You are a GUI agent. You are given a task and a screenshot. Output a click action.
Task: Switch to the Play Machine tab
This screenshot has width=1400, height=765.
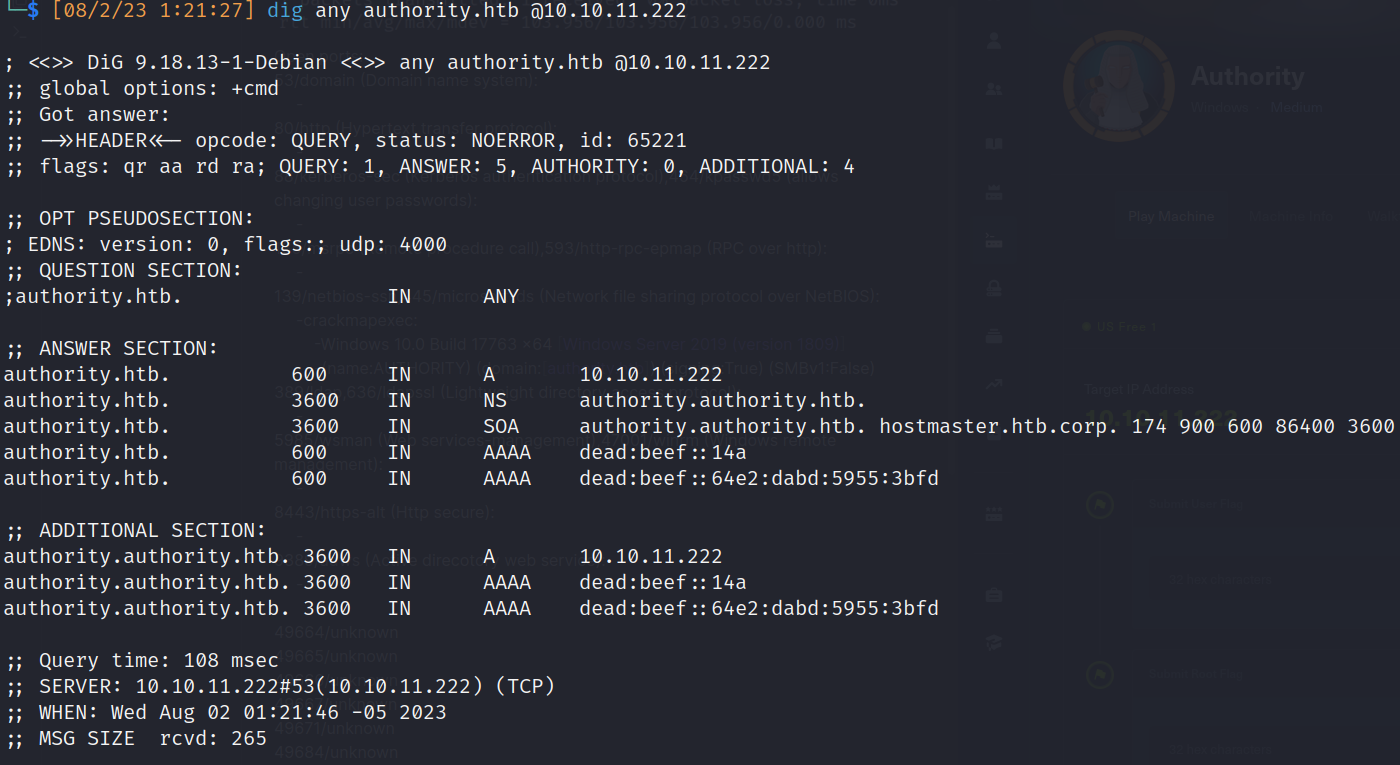coord(1171,217)
